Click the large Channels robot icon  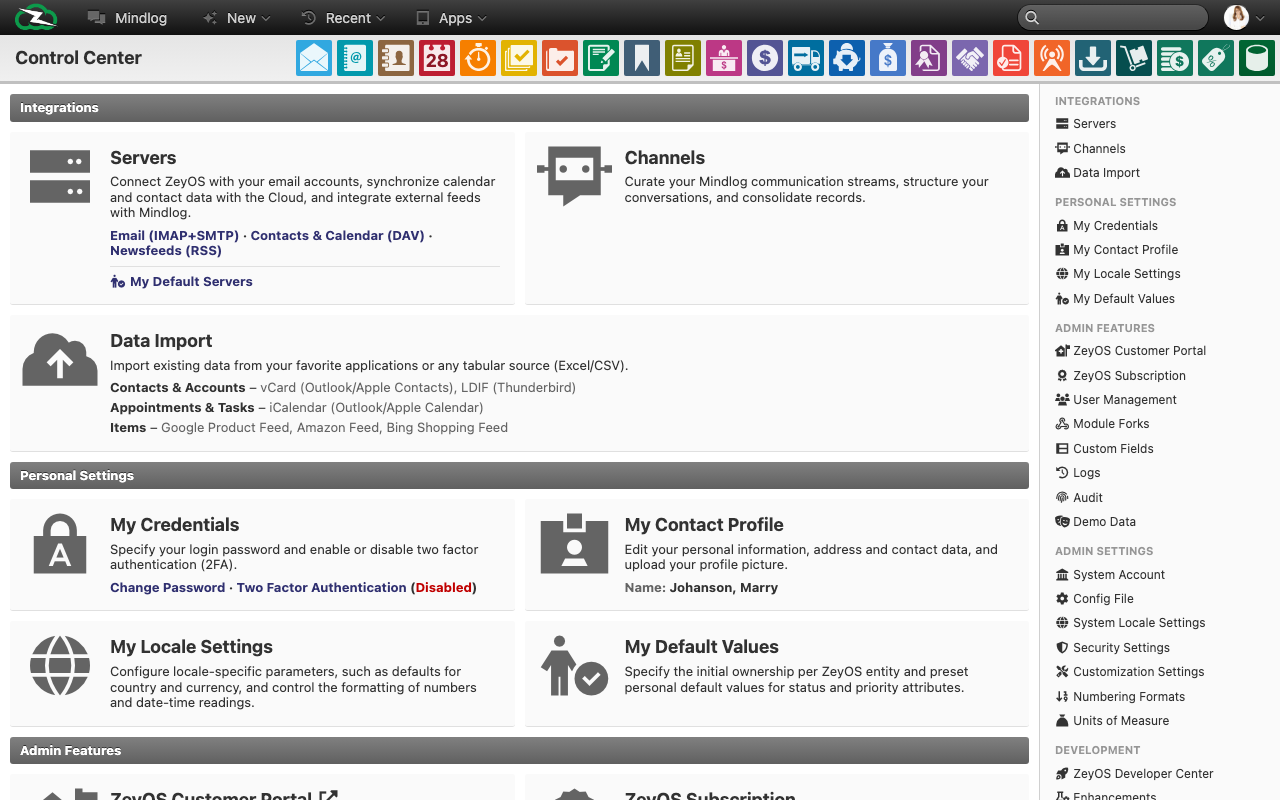pyautogui.click(x=574, y=176)
